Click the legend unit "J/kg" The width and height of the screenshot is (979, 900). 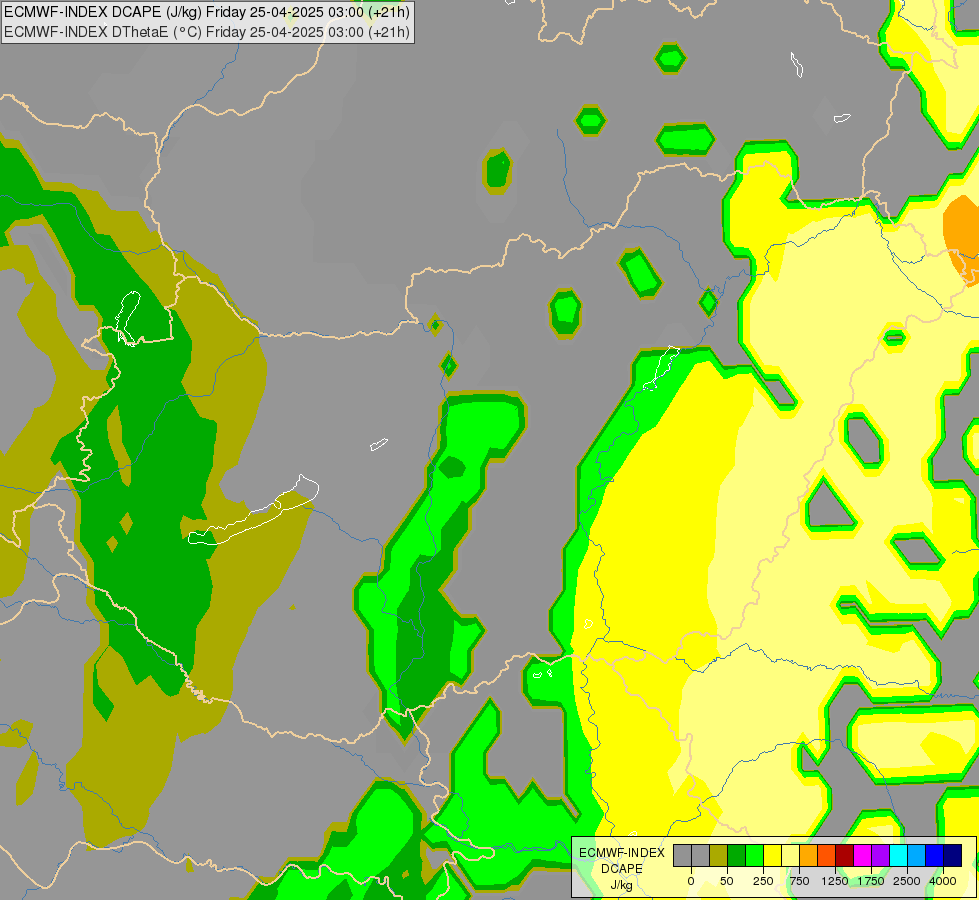[622, 886]
